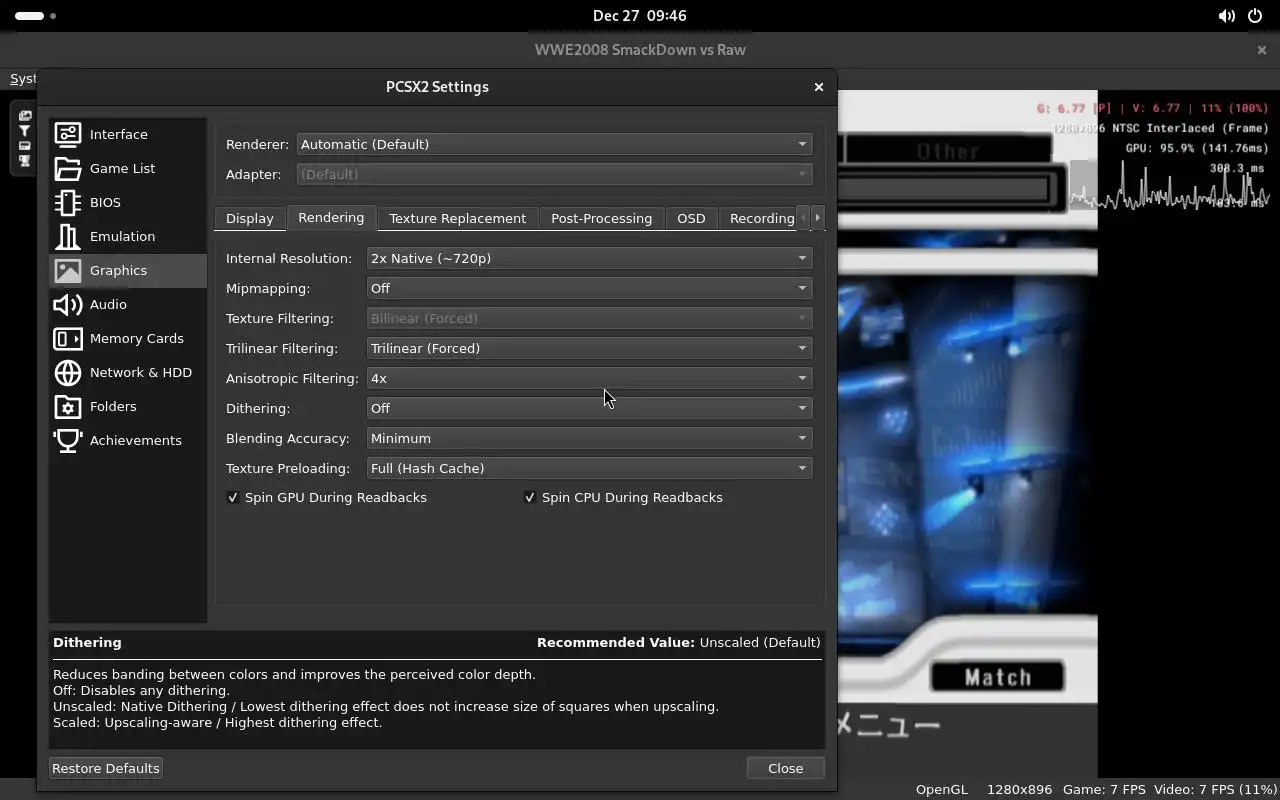This screenshot has width=1280, height=800.
Task: Switch to the Display tab
Action: pos(249,218)
